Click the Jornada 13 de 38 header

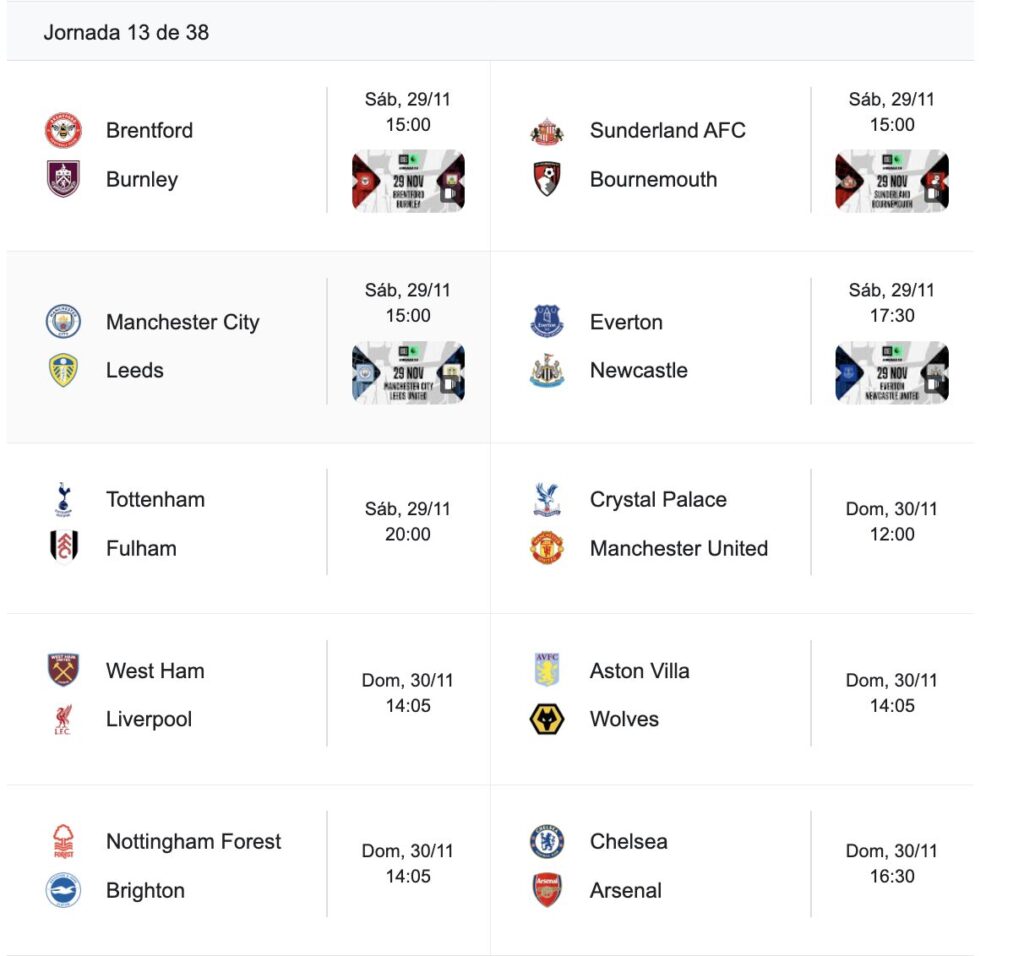click(x=126, y=32)
